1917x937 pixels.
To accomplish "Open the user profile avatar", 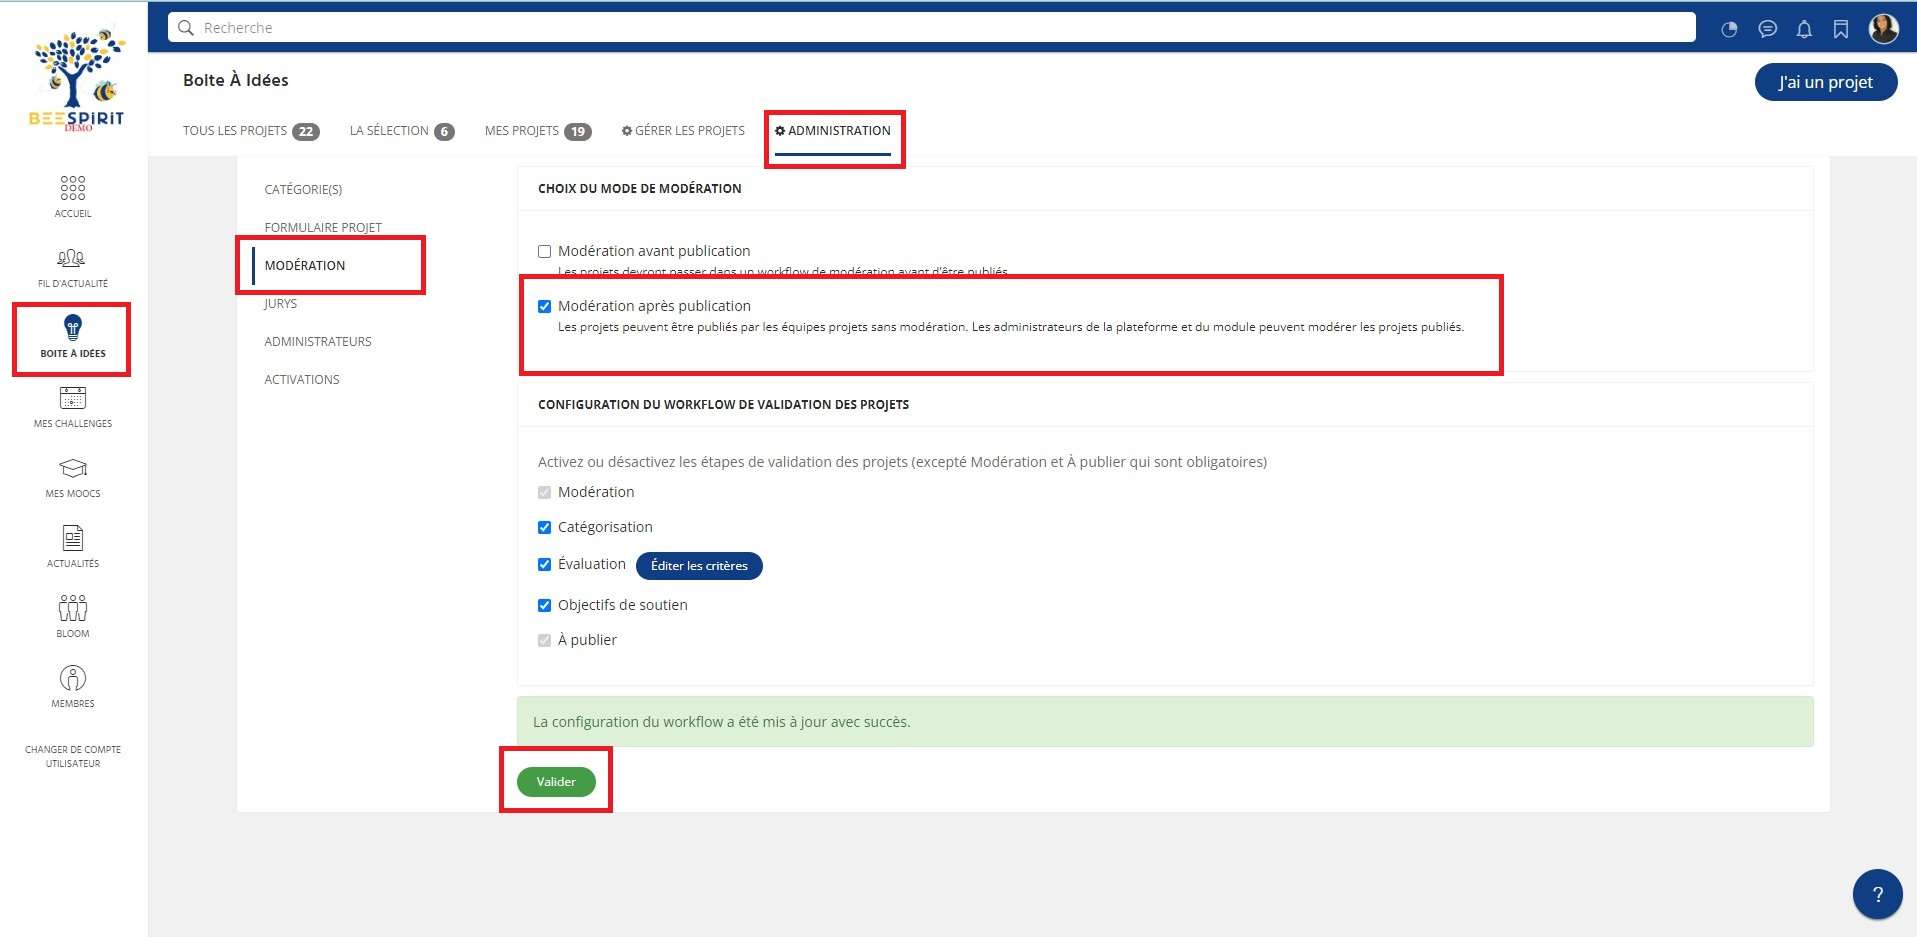I will [1884, 29].
